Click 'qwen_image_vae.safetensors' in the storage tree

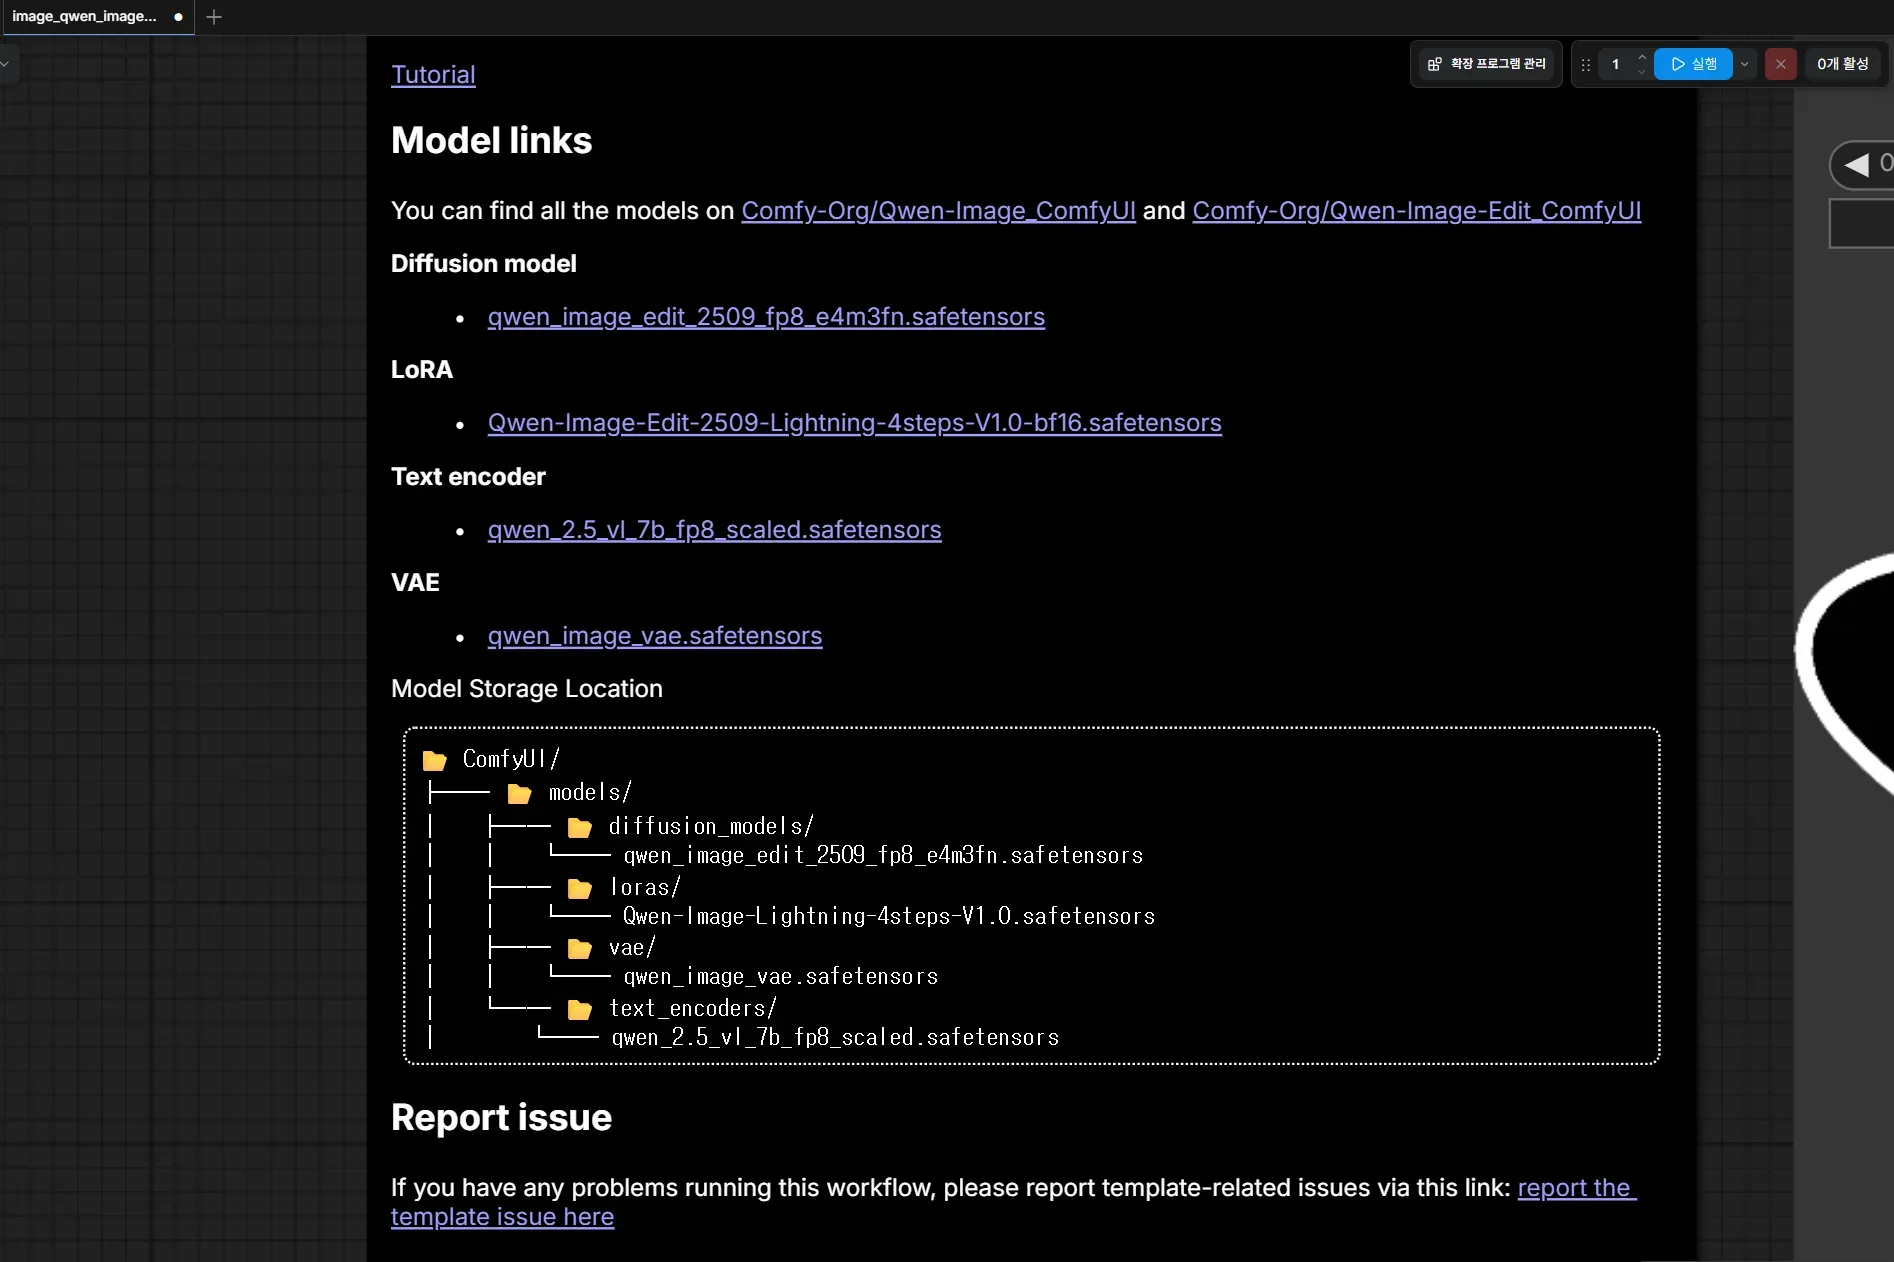(x=781, y=976)
